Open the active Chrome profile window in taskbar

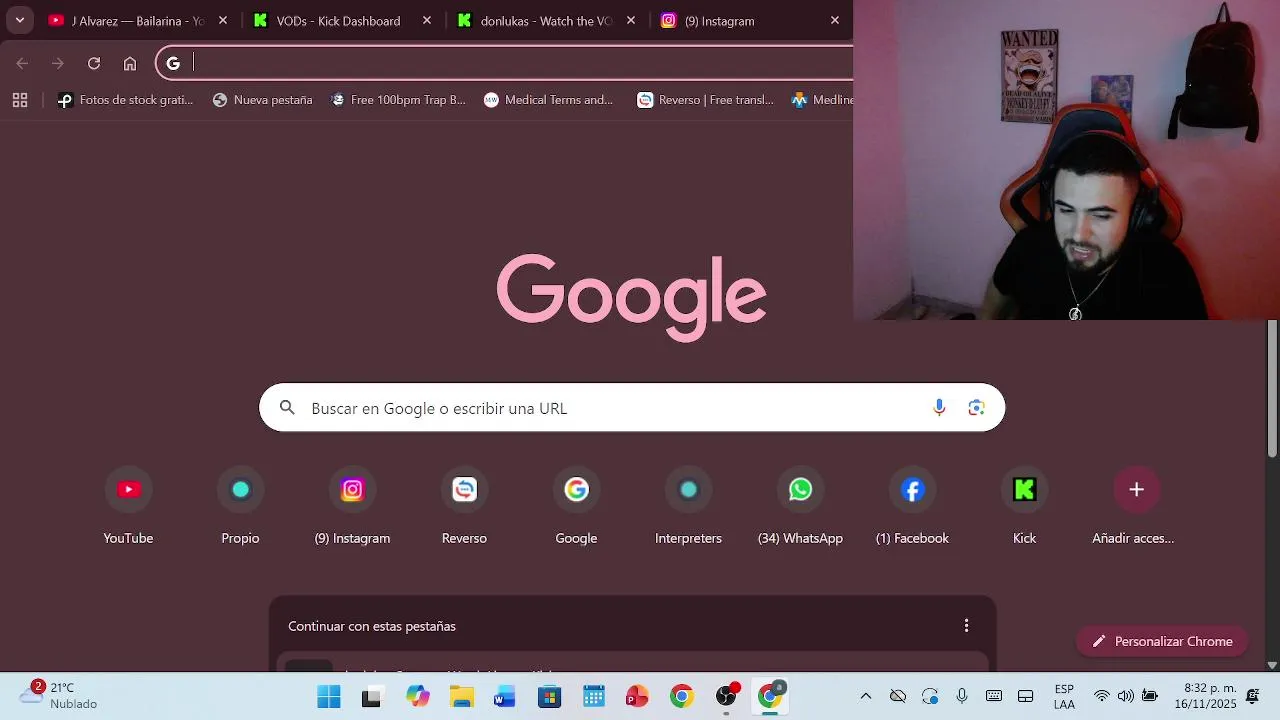pos(770,696)
